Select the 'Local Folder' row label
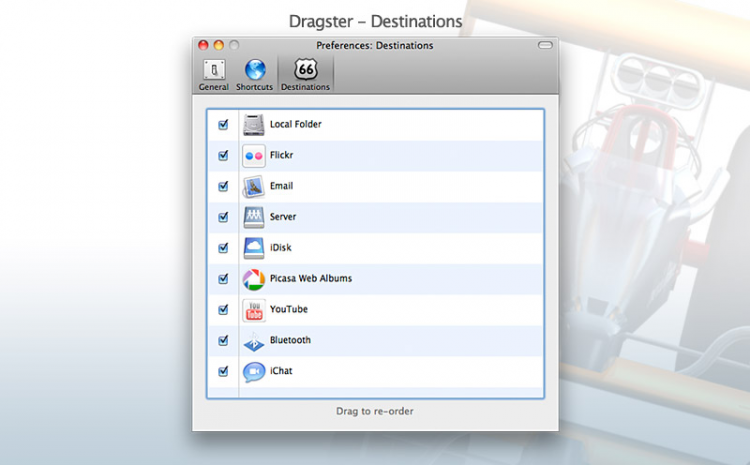This screenshot has height=465, width=750. click(296, 124)
